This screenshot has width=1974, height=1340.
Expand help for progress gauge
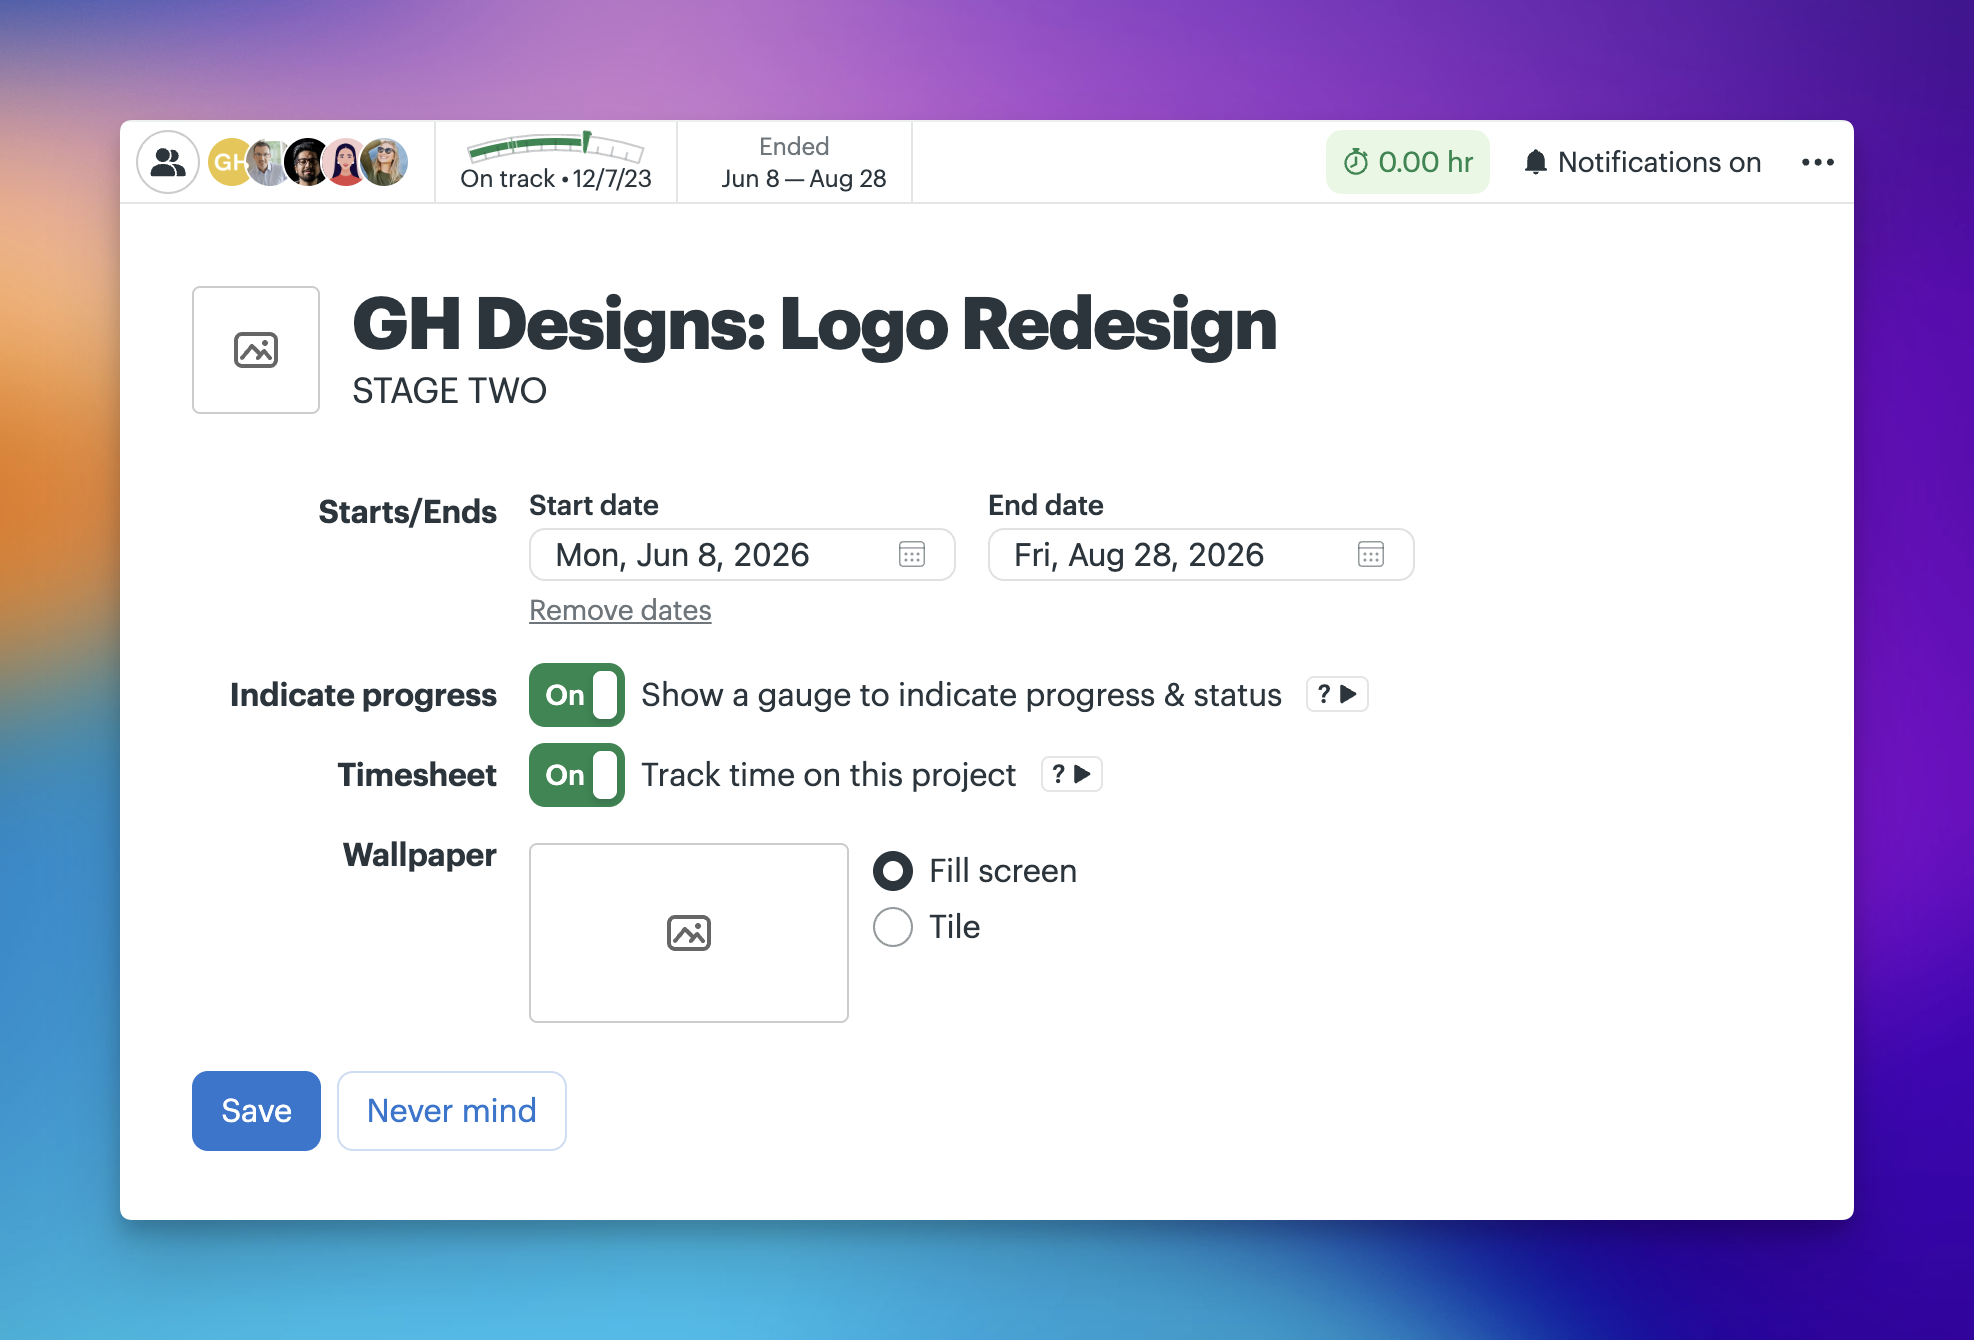click(x=1337, y=694)
